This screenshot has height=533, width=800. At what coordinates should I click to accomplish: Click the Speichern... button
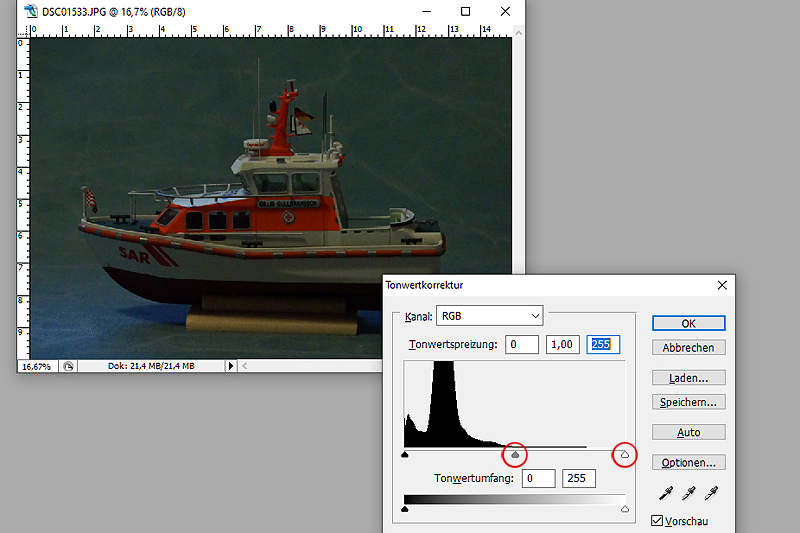688,402
